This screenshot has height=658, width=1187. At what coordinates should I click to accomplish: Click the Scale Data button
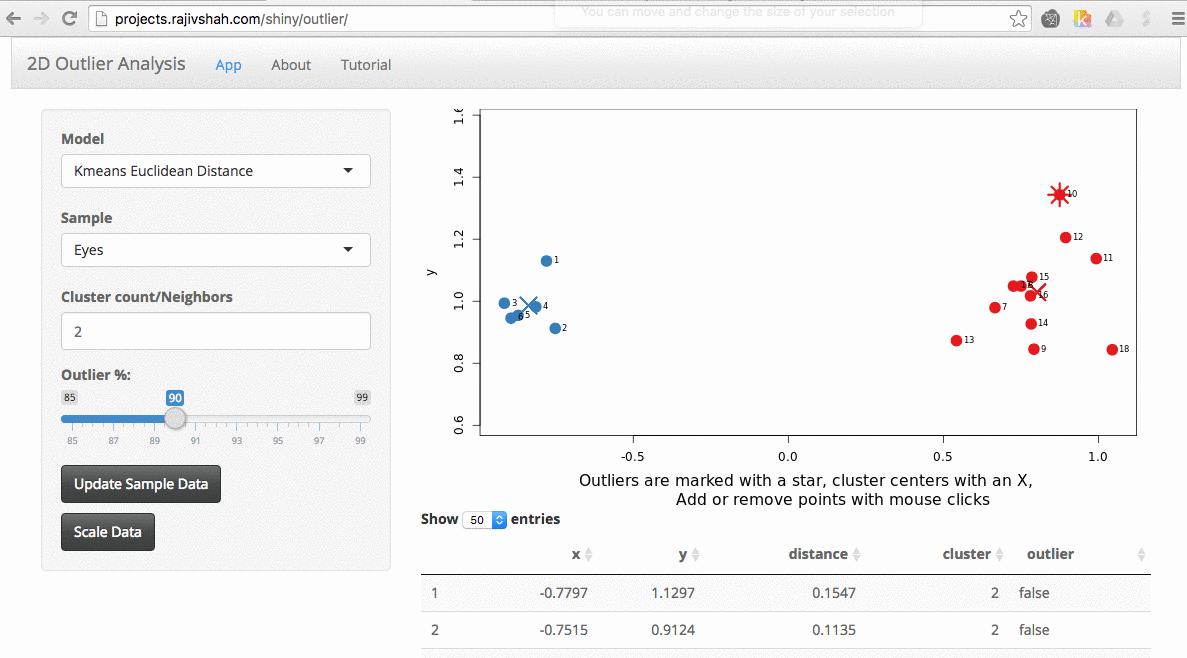click(108, 532)
